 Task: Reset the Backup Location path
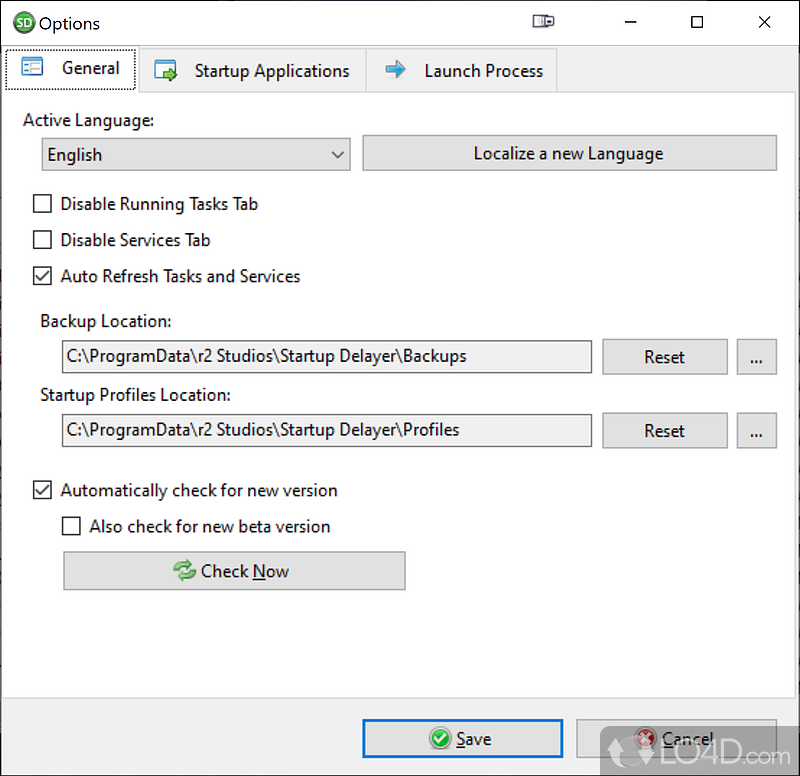click(x=664, y=357)
